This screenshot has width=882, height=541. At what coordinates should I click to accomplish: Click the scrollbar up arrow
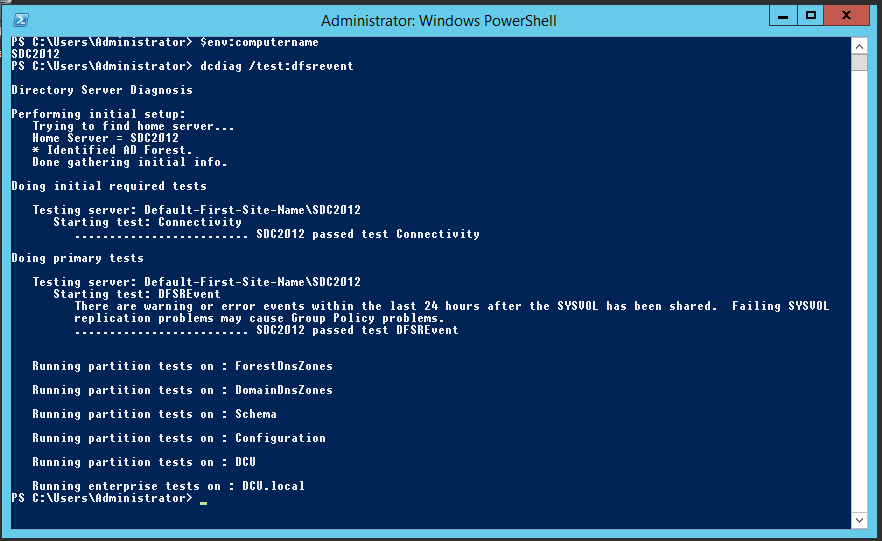859,45
